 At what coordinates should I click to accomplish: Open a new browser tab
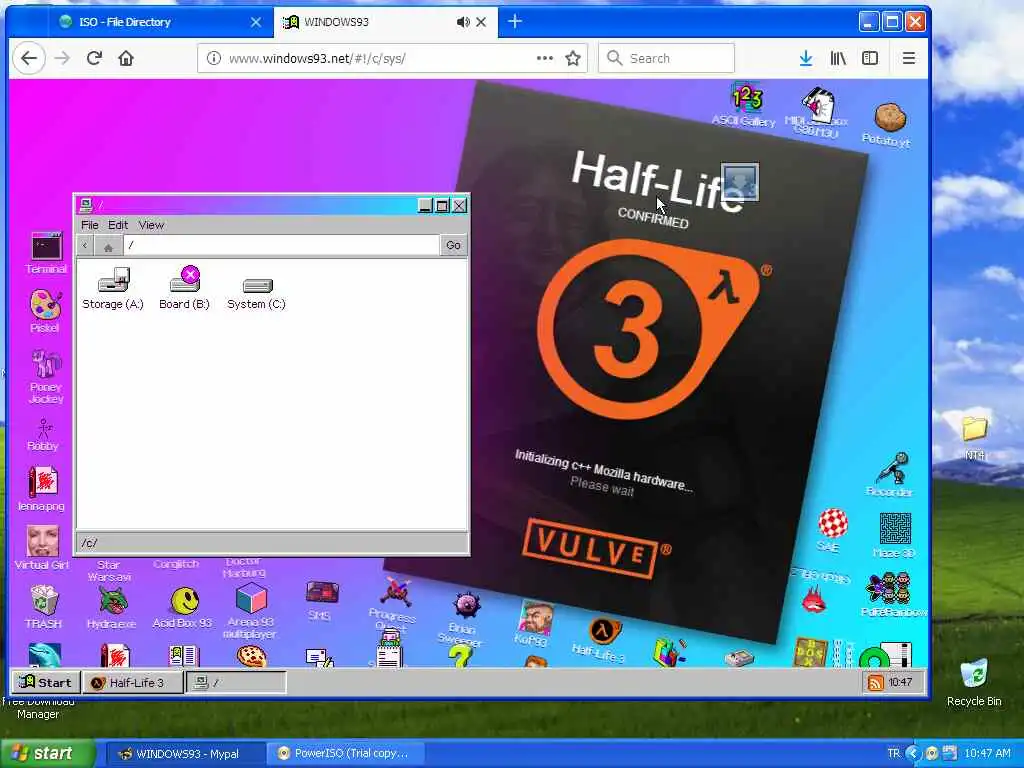click(515, 22)
